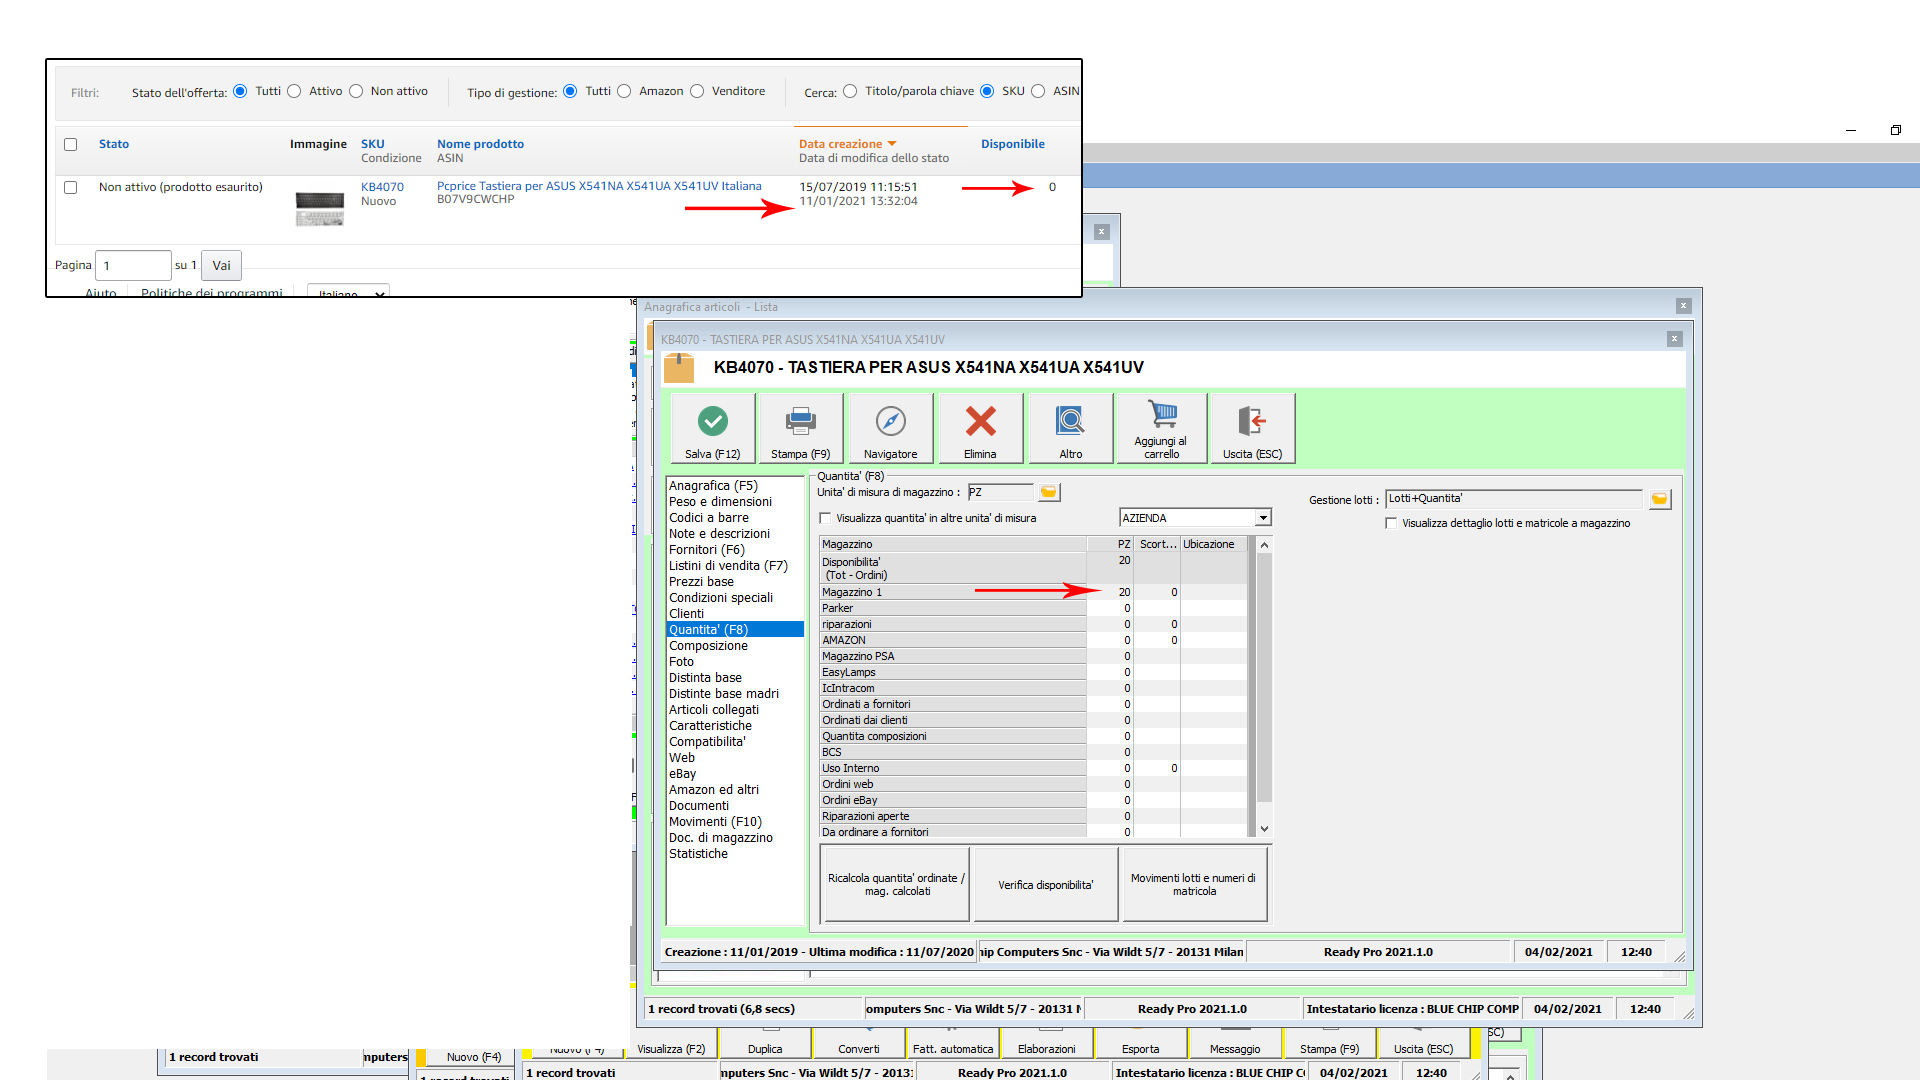
Task: Click Ricalcola quantita' ordinate button
Action: 896,884
